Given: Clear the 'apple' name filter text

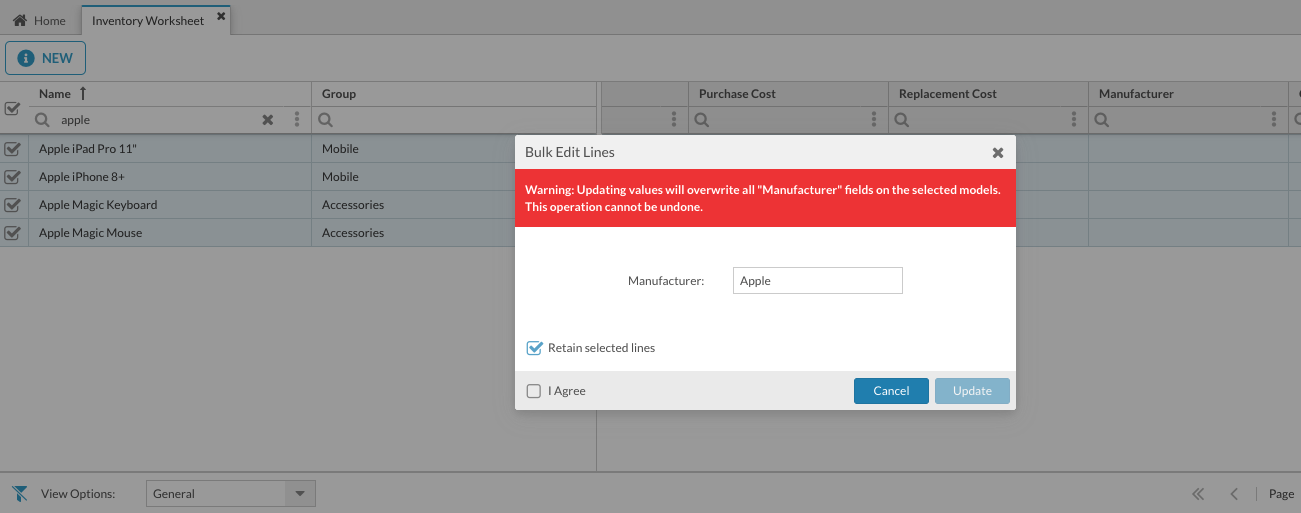Looking at the screenshot, I should coord(267,120).
